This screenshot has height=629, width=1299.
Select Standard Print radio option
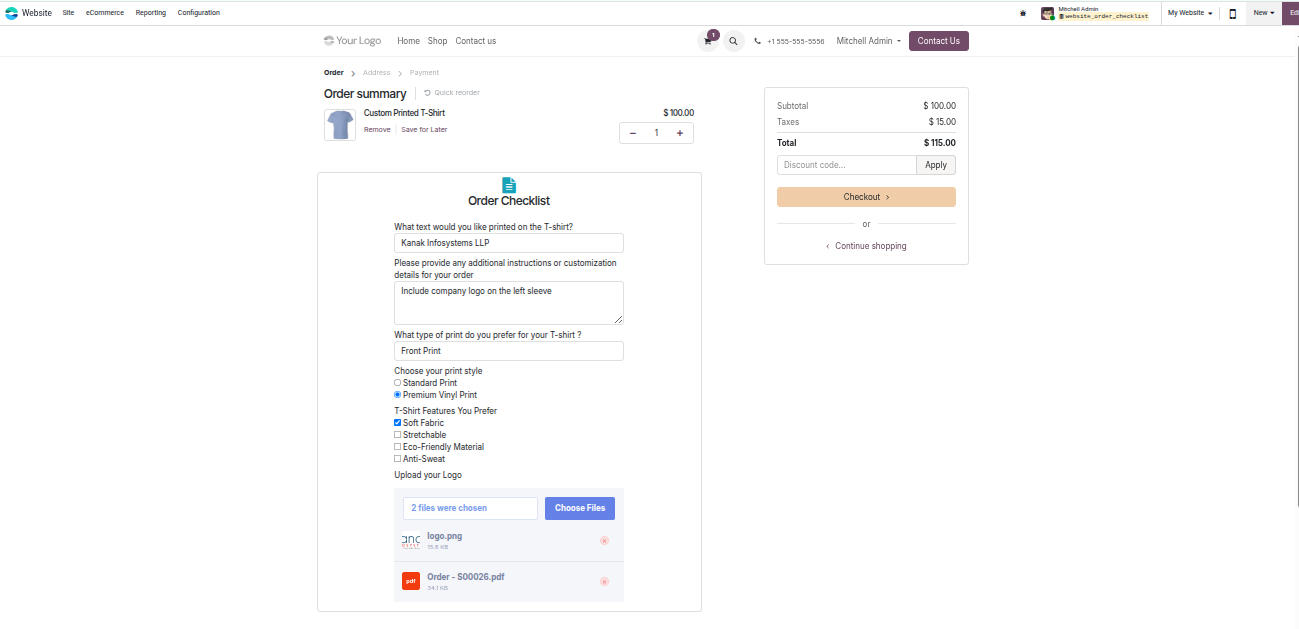tap(397, 383)
